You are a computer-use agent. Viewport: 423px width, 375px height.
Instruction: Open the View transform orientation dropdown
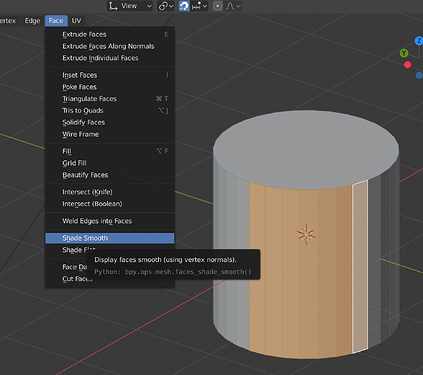[x=130, y=6]
